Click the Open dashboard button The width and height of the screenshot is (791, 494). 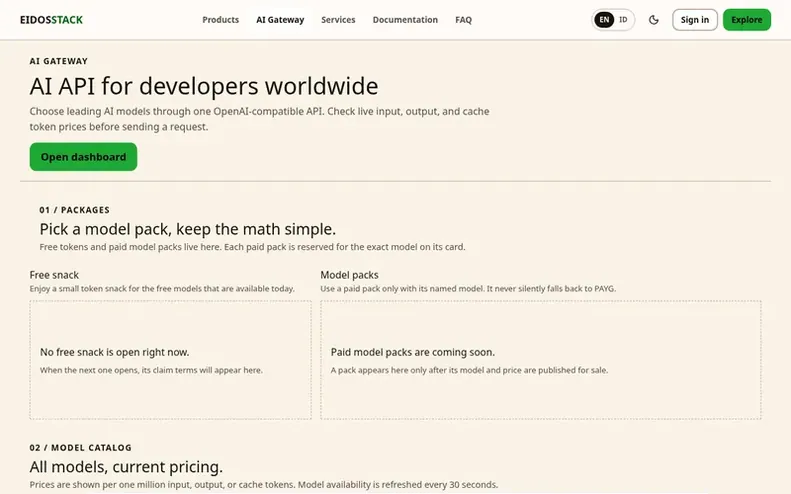(x=83, y=156)
